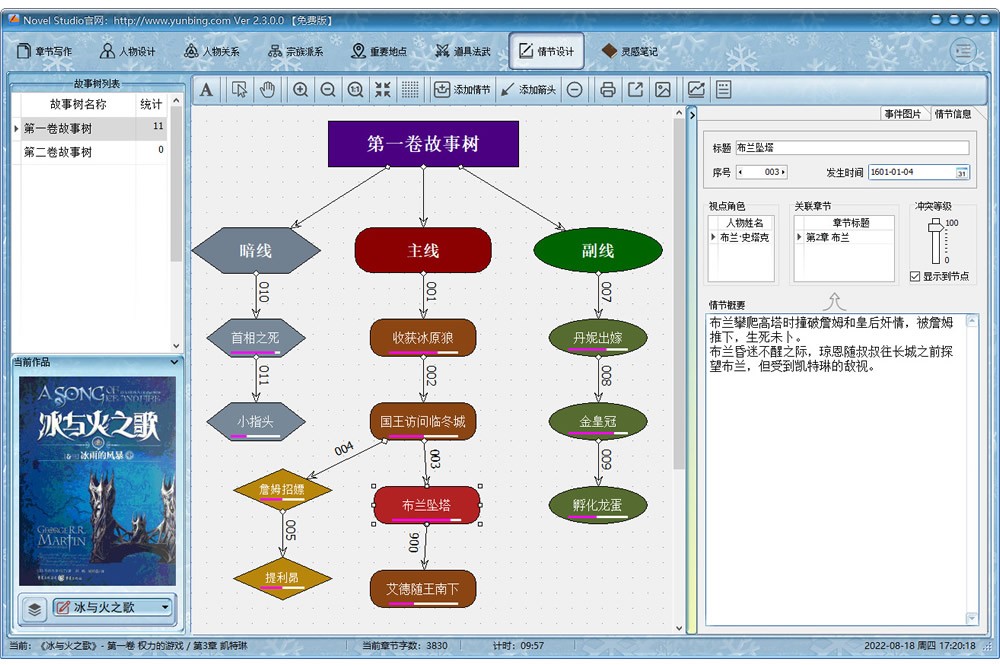This screenshot has height=666, width=1000.
Task: Select the 丹妮出嫁 node
Action: [x=598, y=338]
